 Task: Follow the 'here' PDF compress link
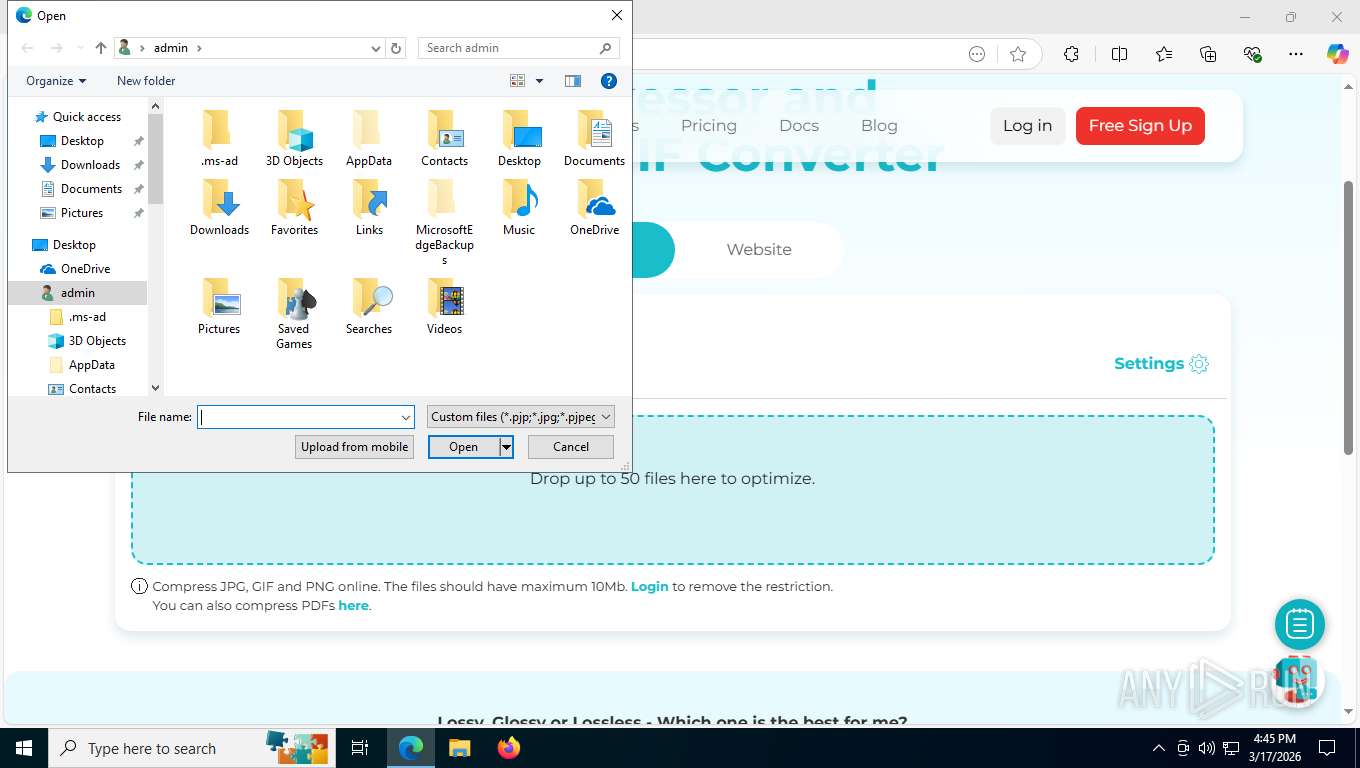pos(353,606)
